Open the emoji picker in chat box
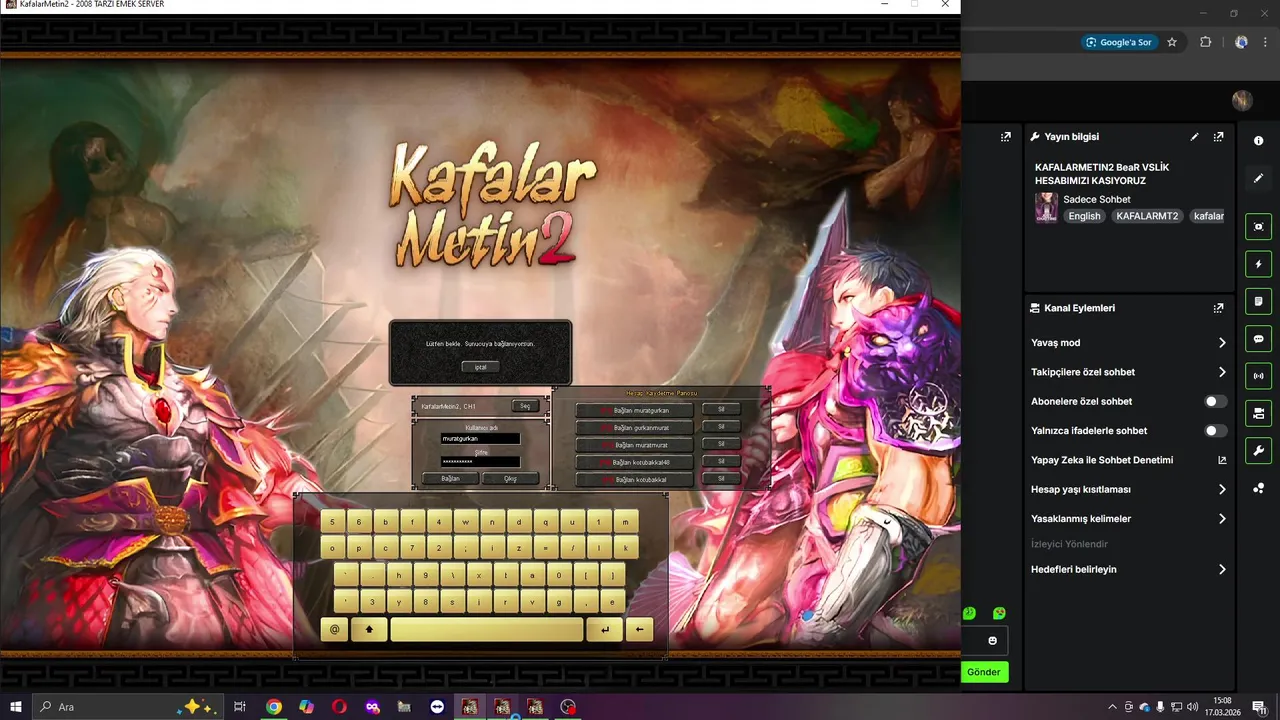Screen dimensions: 1280x720 point(993,641)
